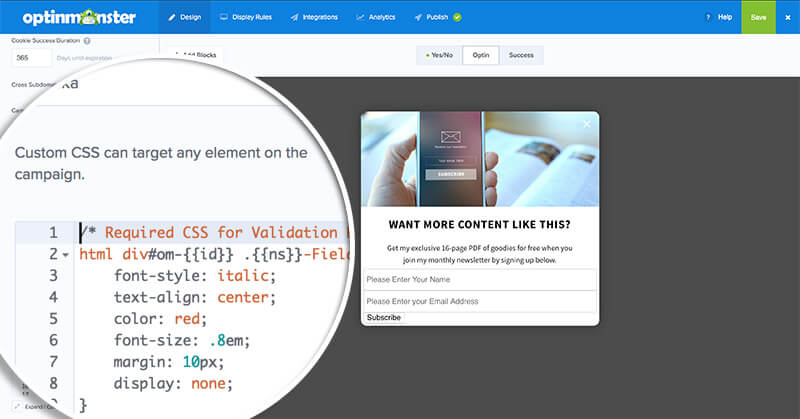This screenshot has height=419, width=800.
Task: Click the paper plane Integrations icon
Action: tap(294, 17)
